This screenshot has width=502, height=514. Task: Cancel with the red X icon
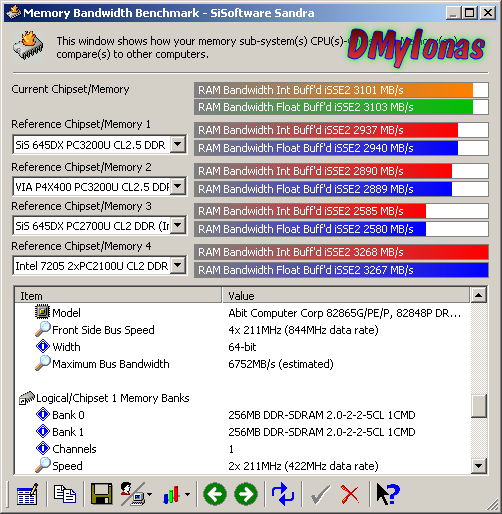pyautogui.click(x=350, y=495)
